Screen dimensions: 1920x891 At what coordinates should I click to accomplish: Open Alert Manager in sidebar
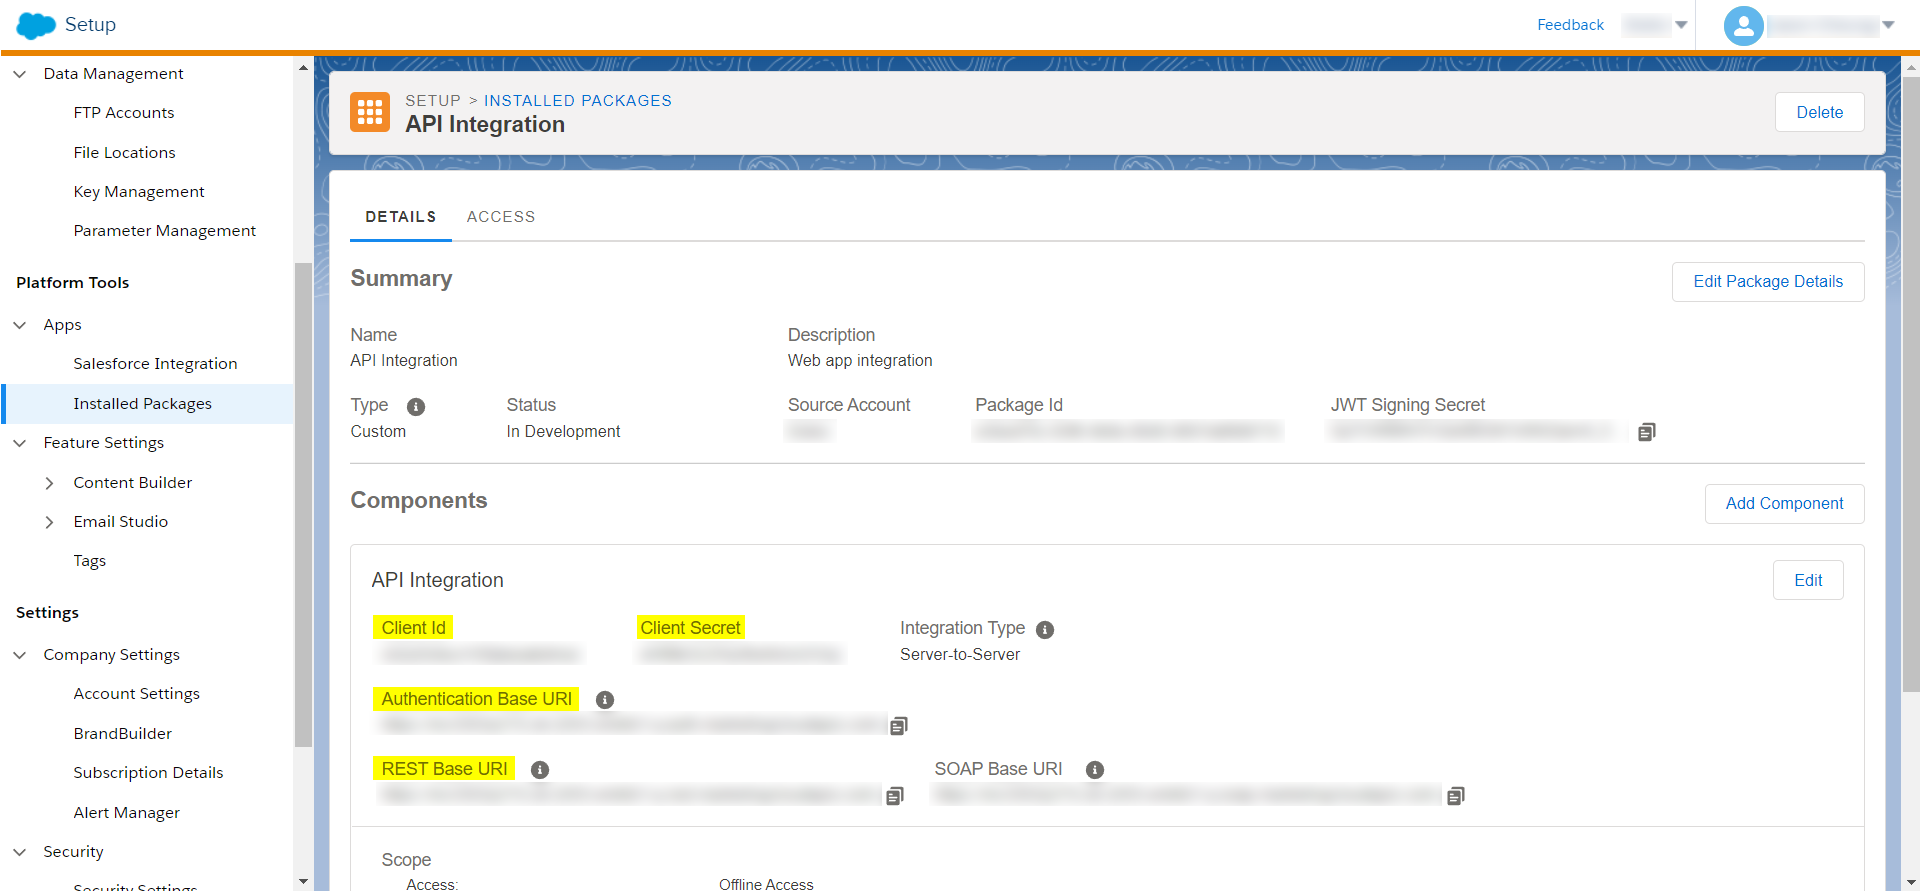coord(126,813)
